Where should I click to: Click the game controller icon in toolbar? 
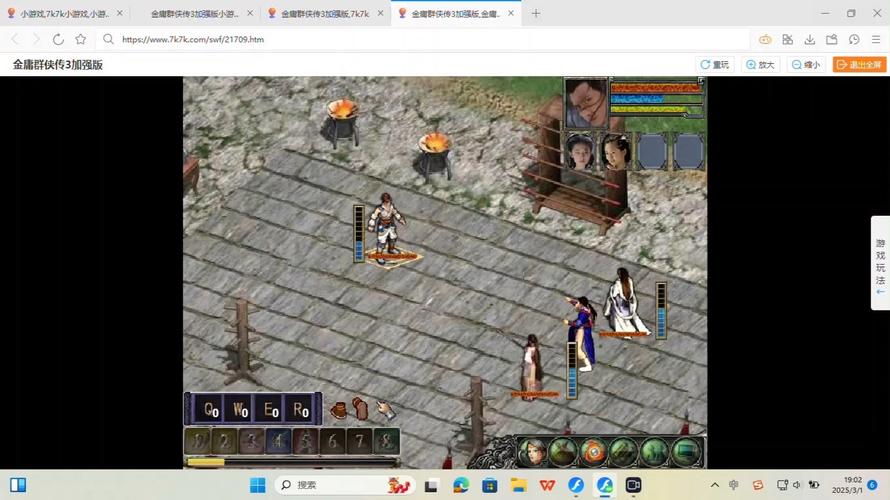point(765,39)
